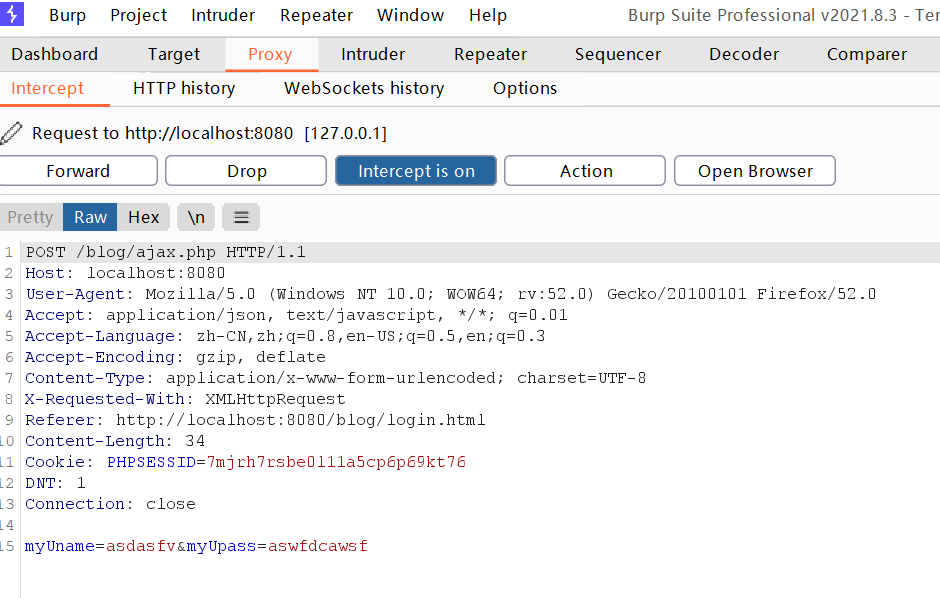Click the POST /blog/ajax.php request line
This screenshot has height=598, width=940.
pyautogui.click(x=165, y=252)
